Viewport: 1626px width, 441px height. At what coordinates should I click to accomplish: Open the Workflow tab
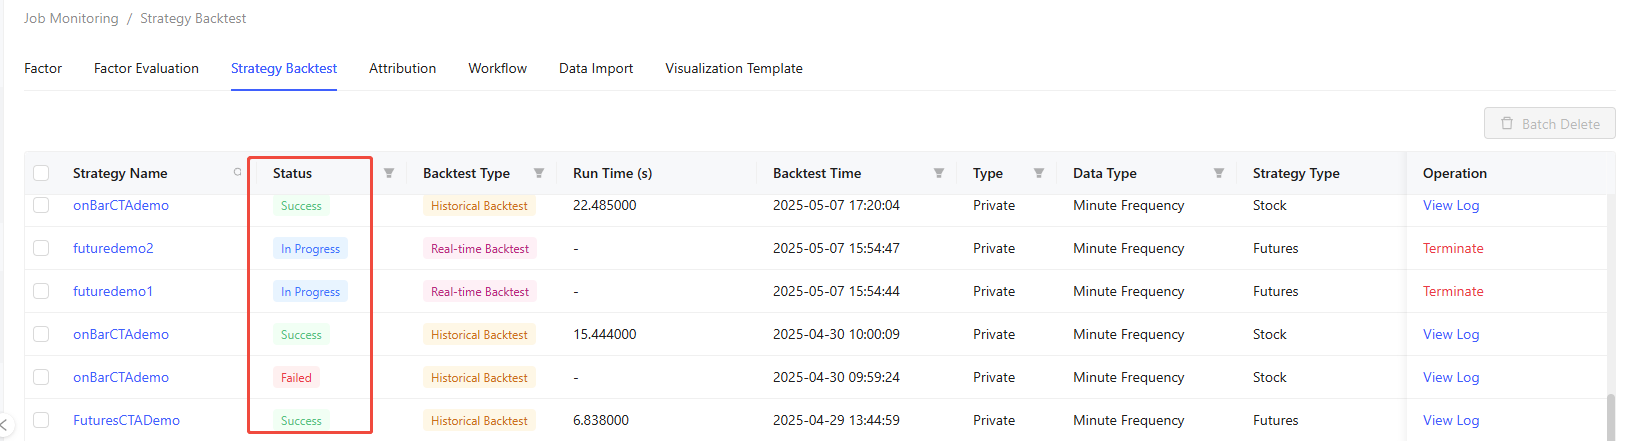point(497,68)
